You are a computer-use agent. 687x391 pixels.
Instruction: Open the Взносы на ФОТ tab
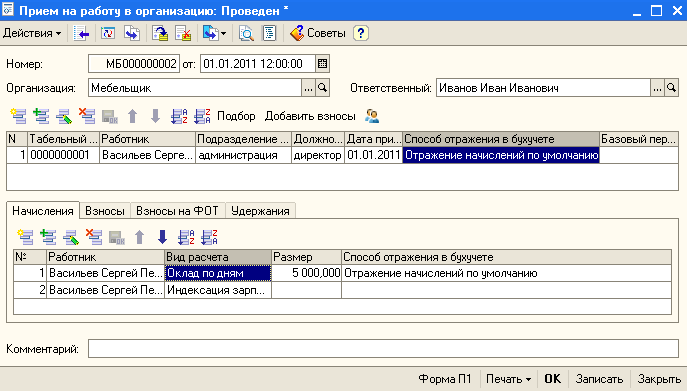[x=177, y=211]
